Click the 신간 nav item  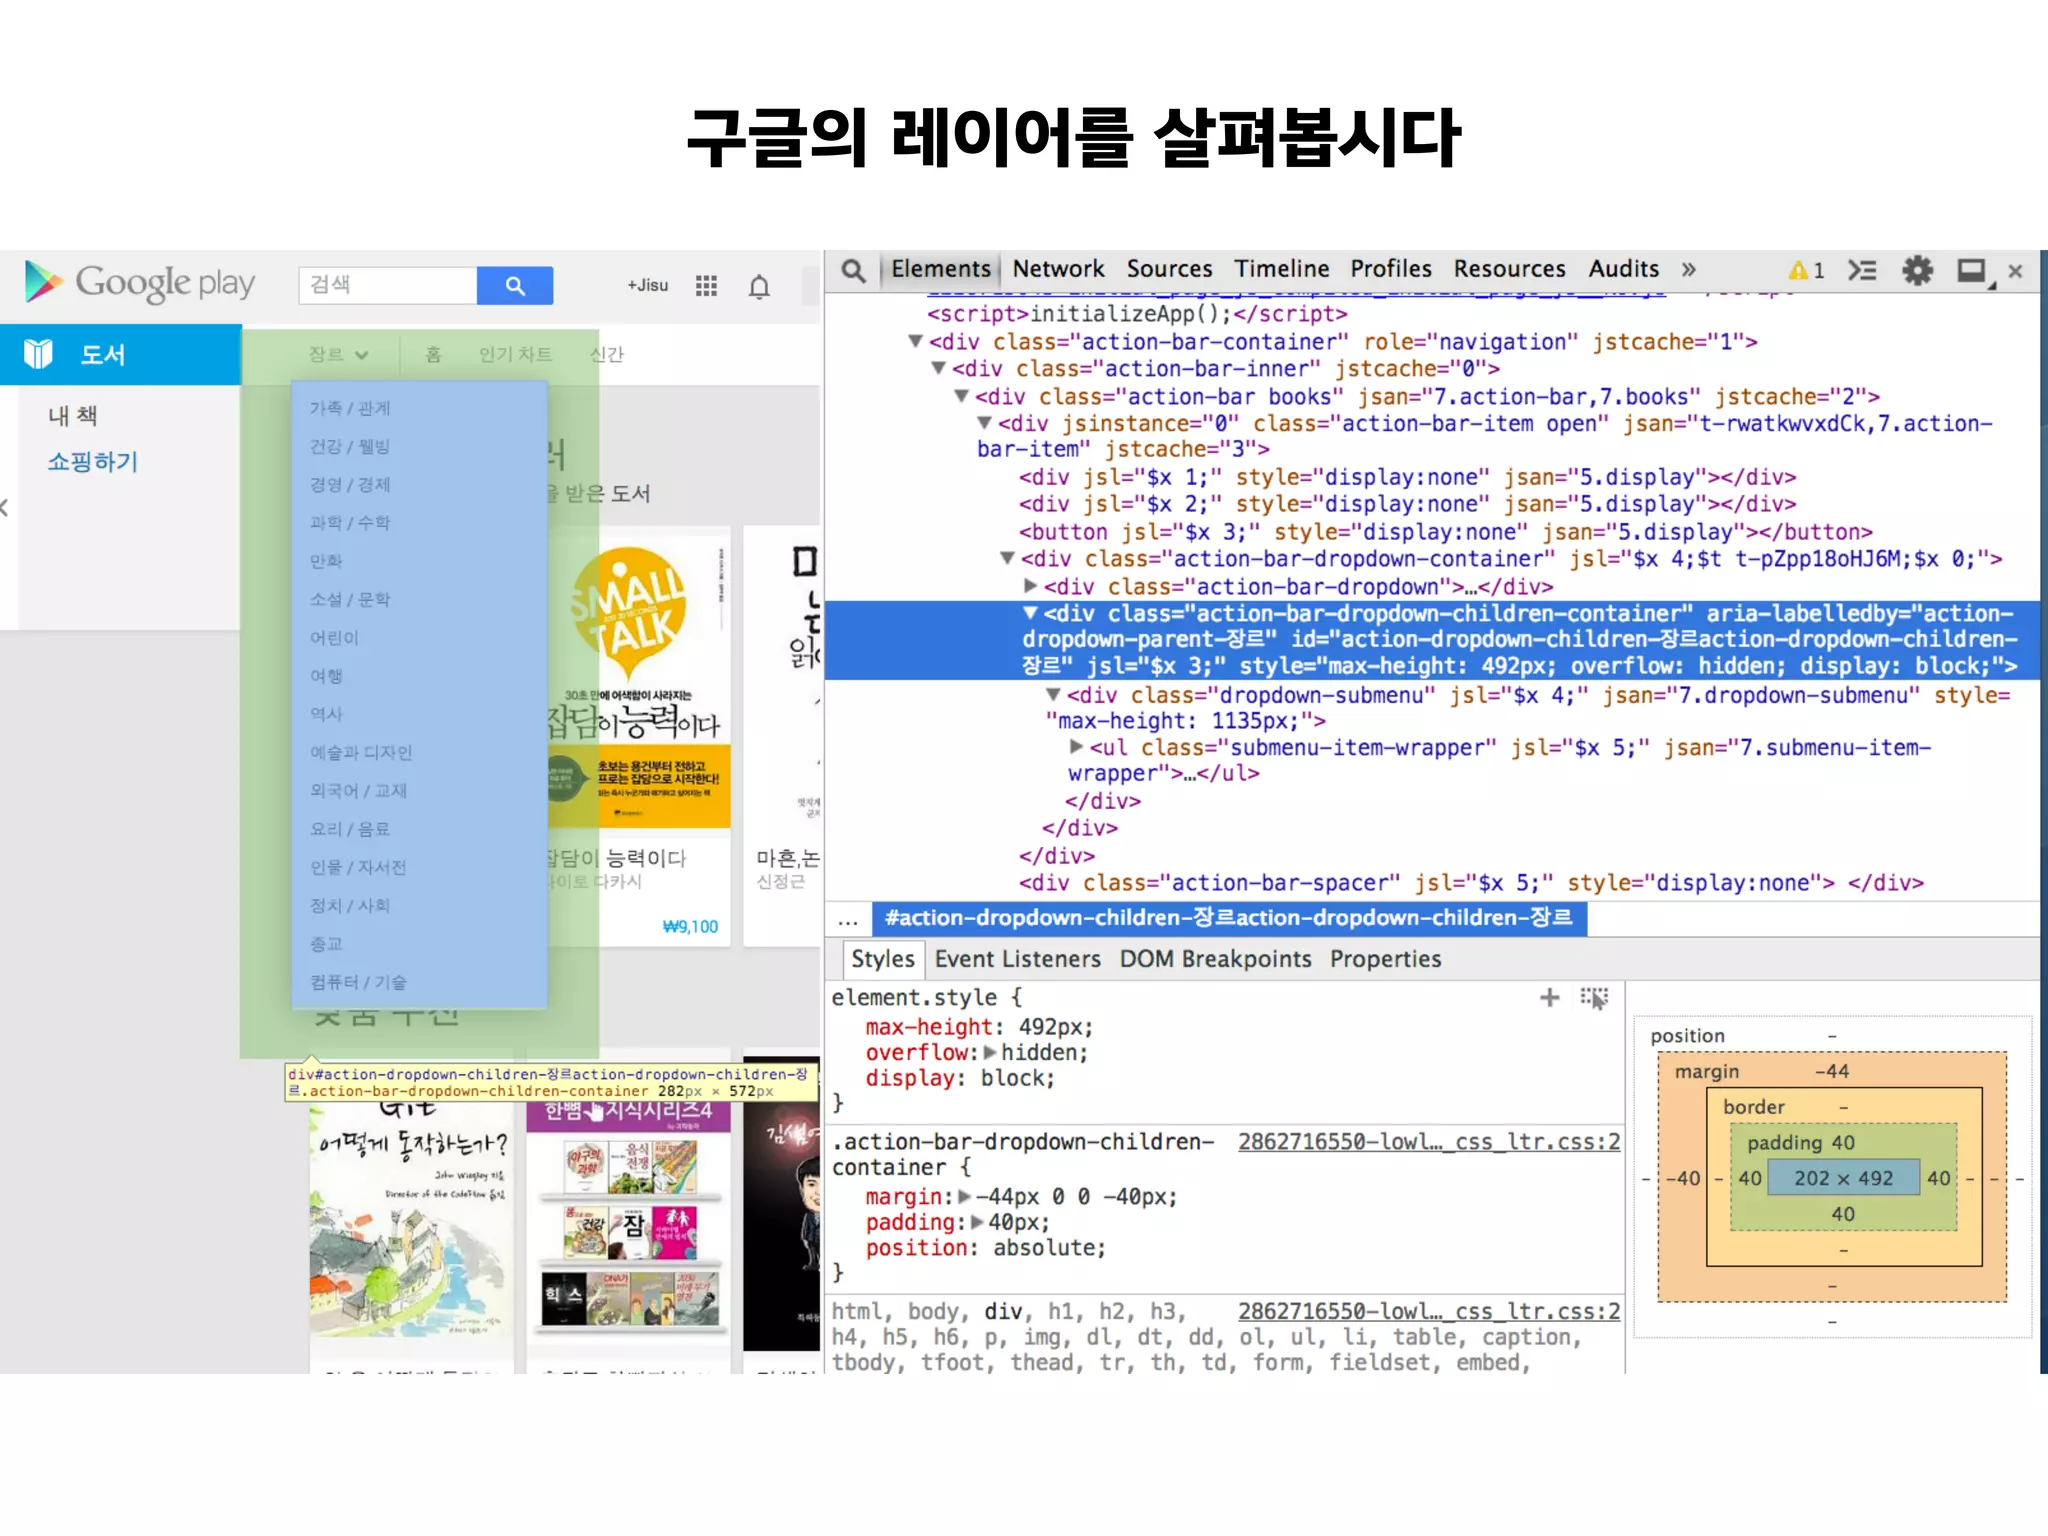(x=606, y=354)
